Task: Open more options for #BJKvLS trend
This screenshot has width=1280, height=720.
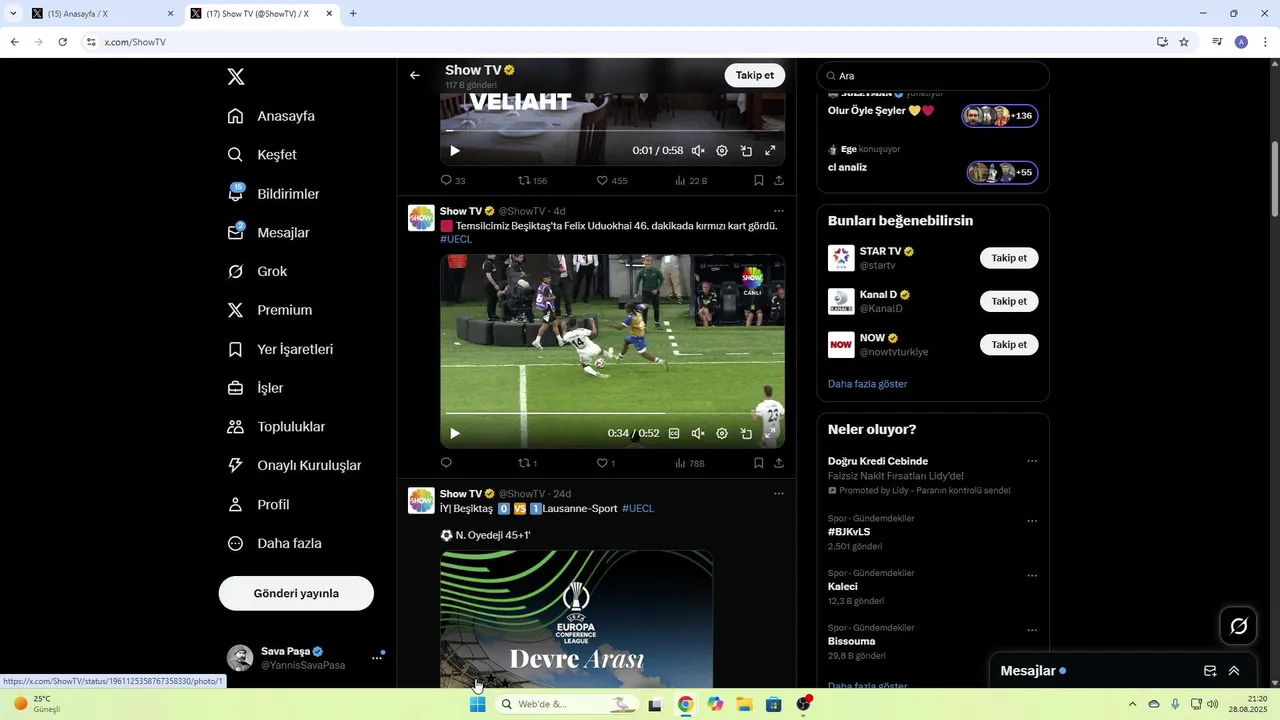Action: point(1032,521)
